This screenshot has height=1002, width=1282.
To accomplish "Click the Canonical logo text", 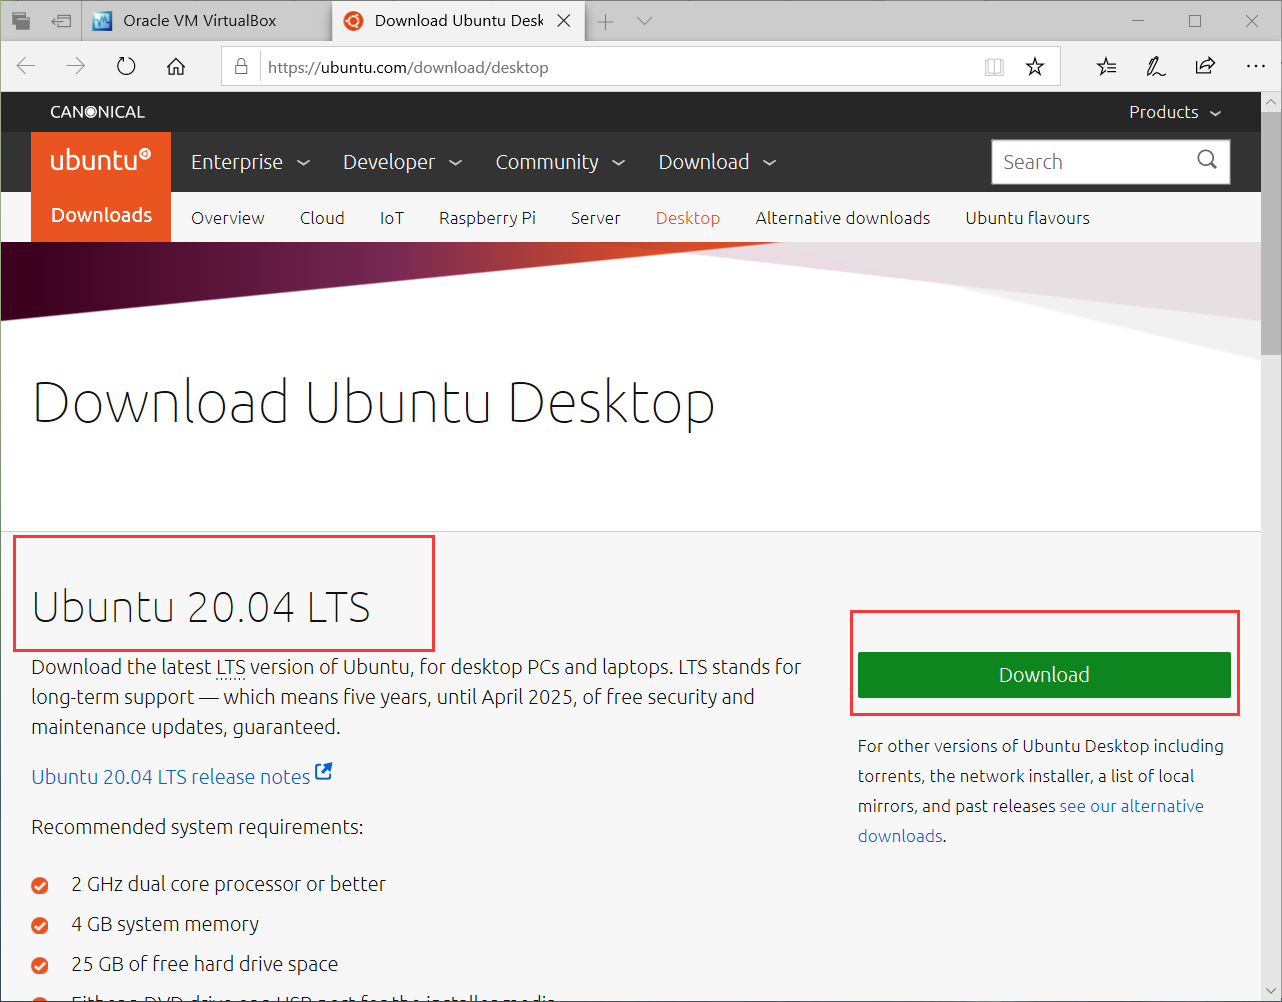I will click(98, 112).
